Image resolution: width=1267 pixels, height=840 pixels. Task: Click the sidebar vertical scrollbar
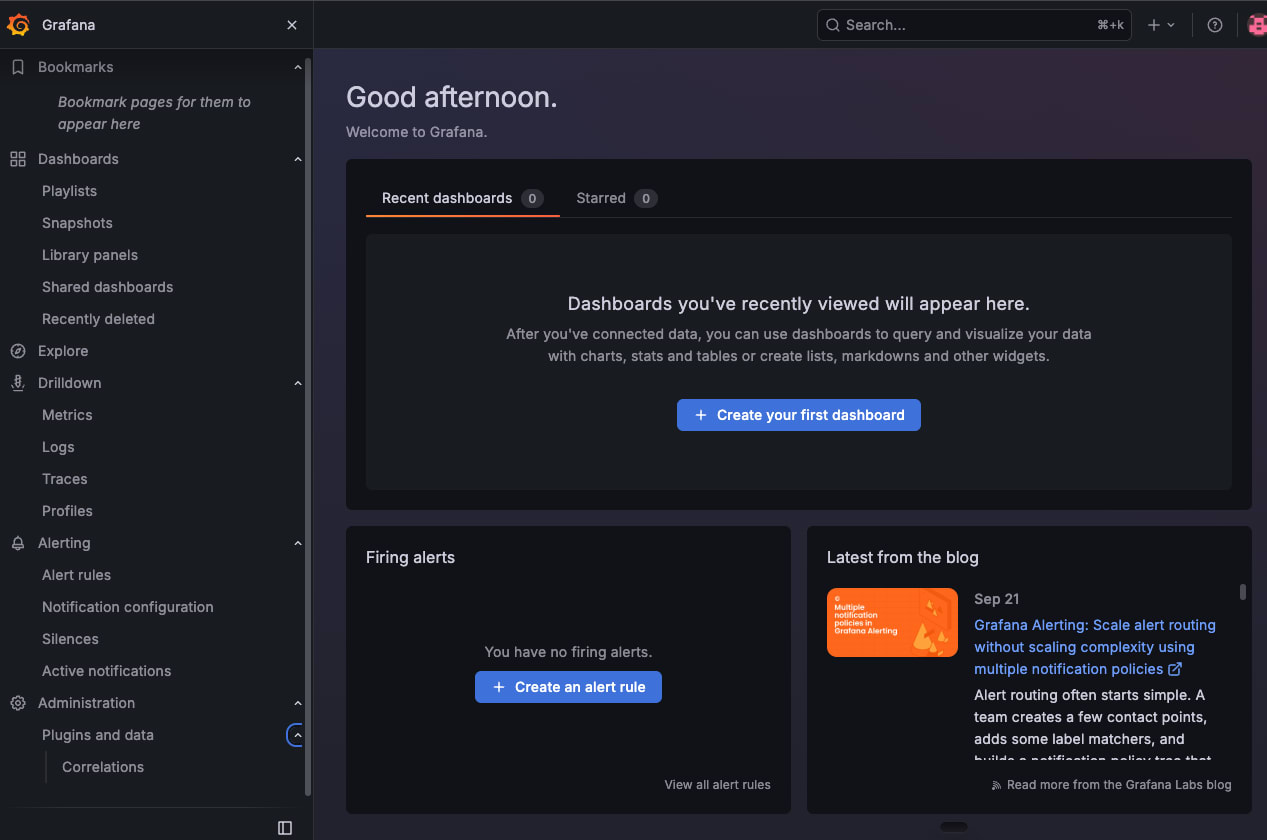[308, 427]
